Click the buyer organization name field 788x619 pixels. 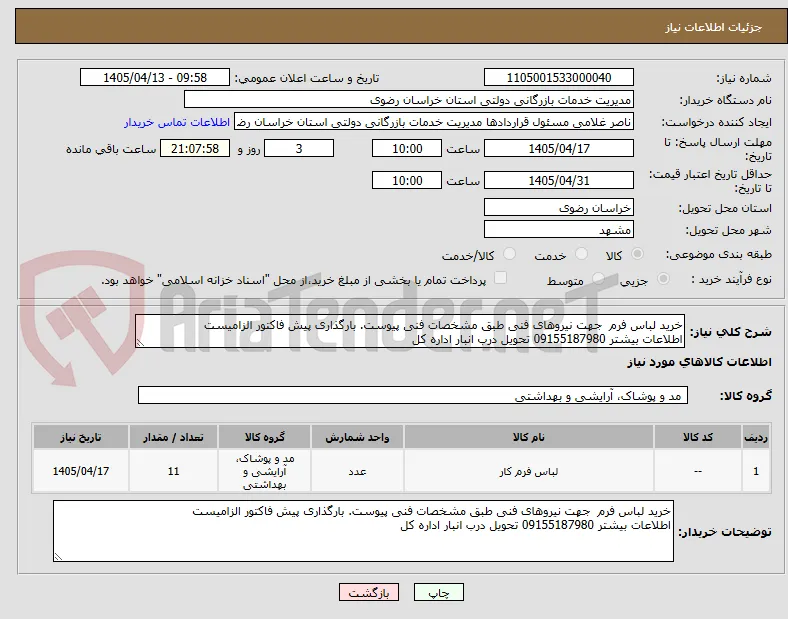point(409,99)
